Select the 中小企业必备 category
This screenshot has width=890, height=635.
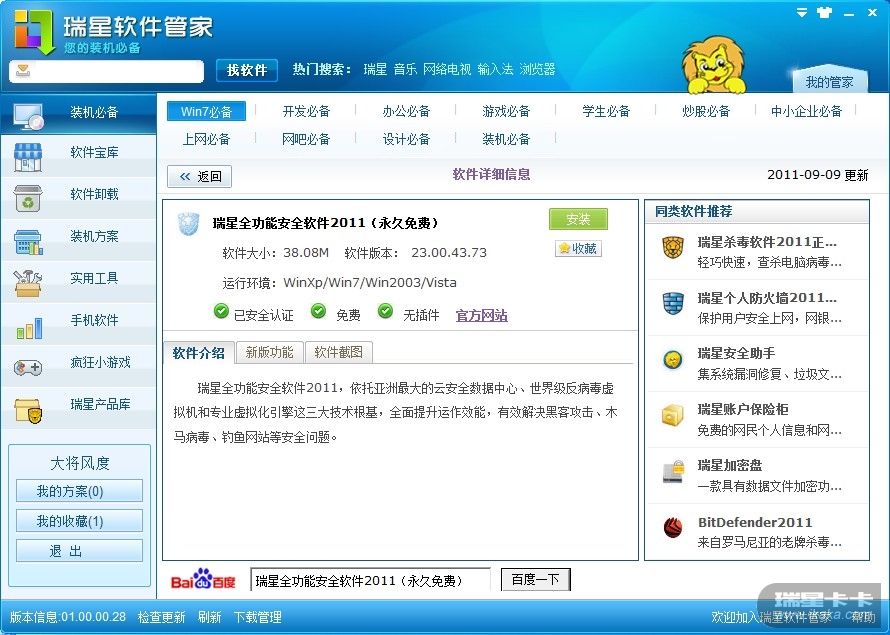click(x=806, y=111)
